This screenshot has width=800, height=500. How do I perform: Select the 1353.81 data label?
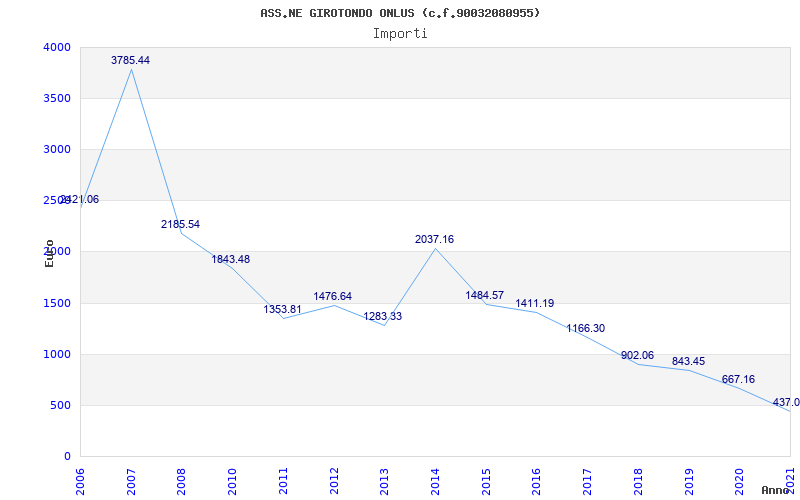coord(282,309)
